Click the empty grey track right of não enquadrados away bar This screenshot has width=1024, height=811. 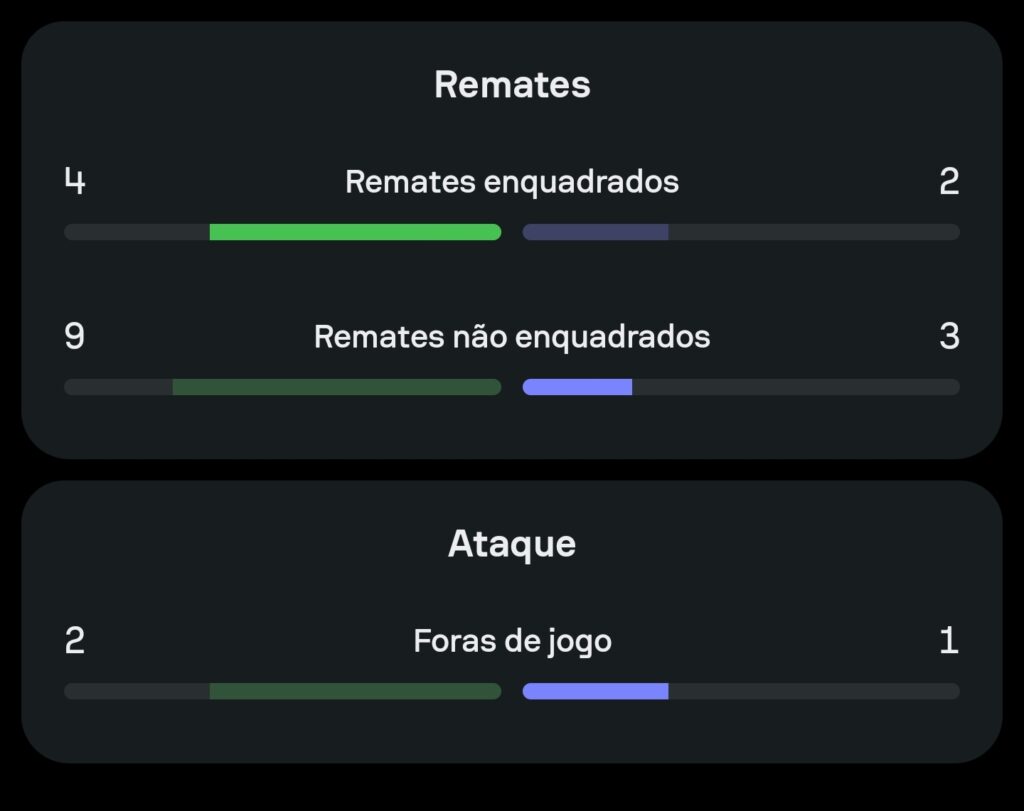[796, 387]
